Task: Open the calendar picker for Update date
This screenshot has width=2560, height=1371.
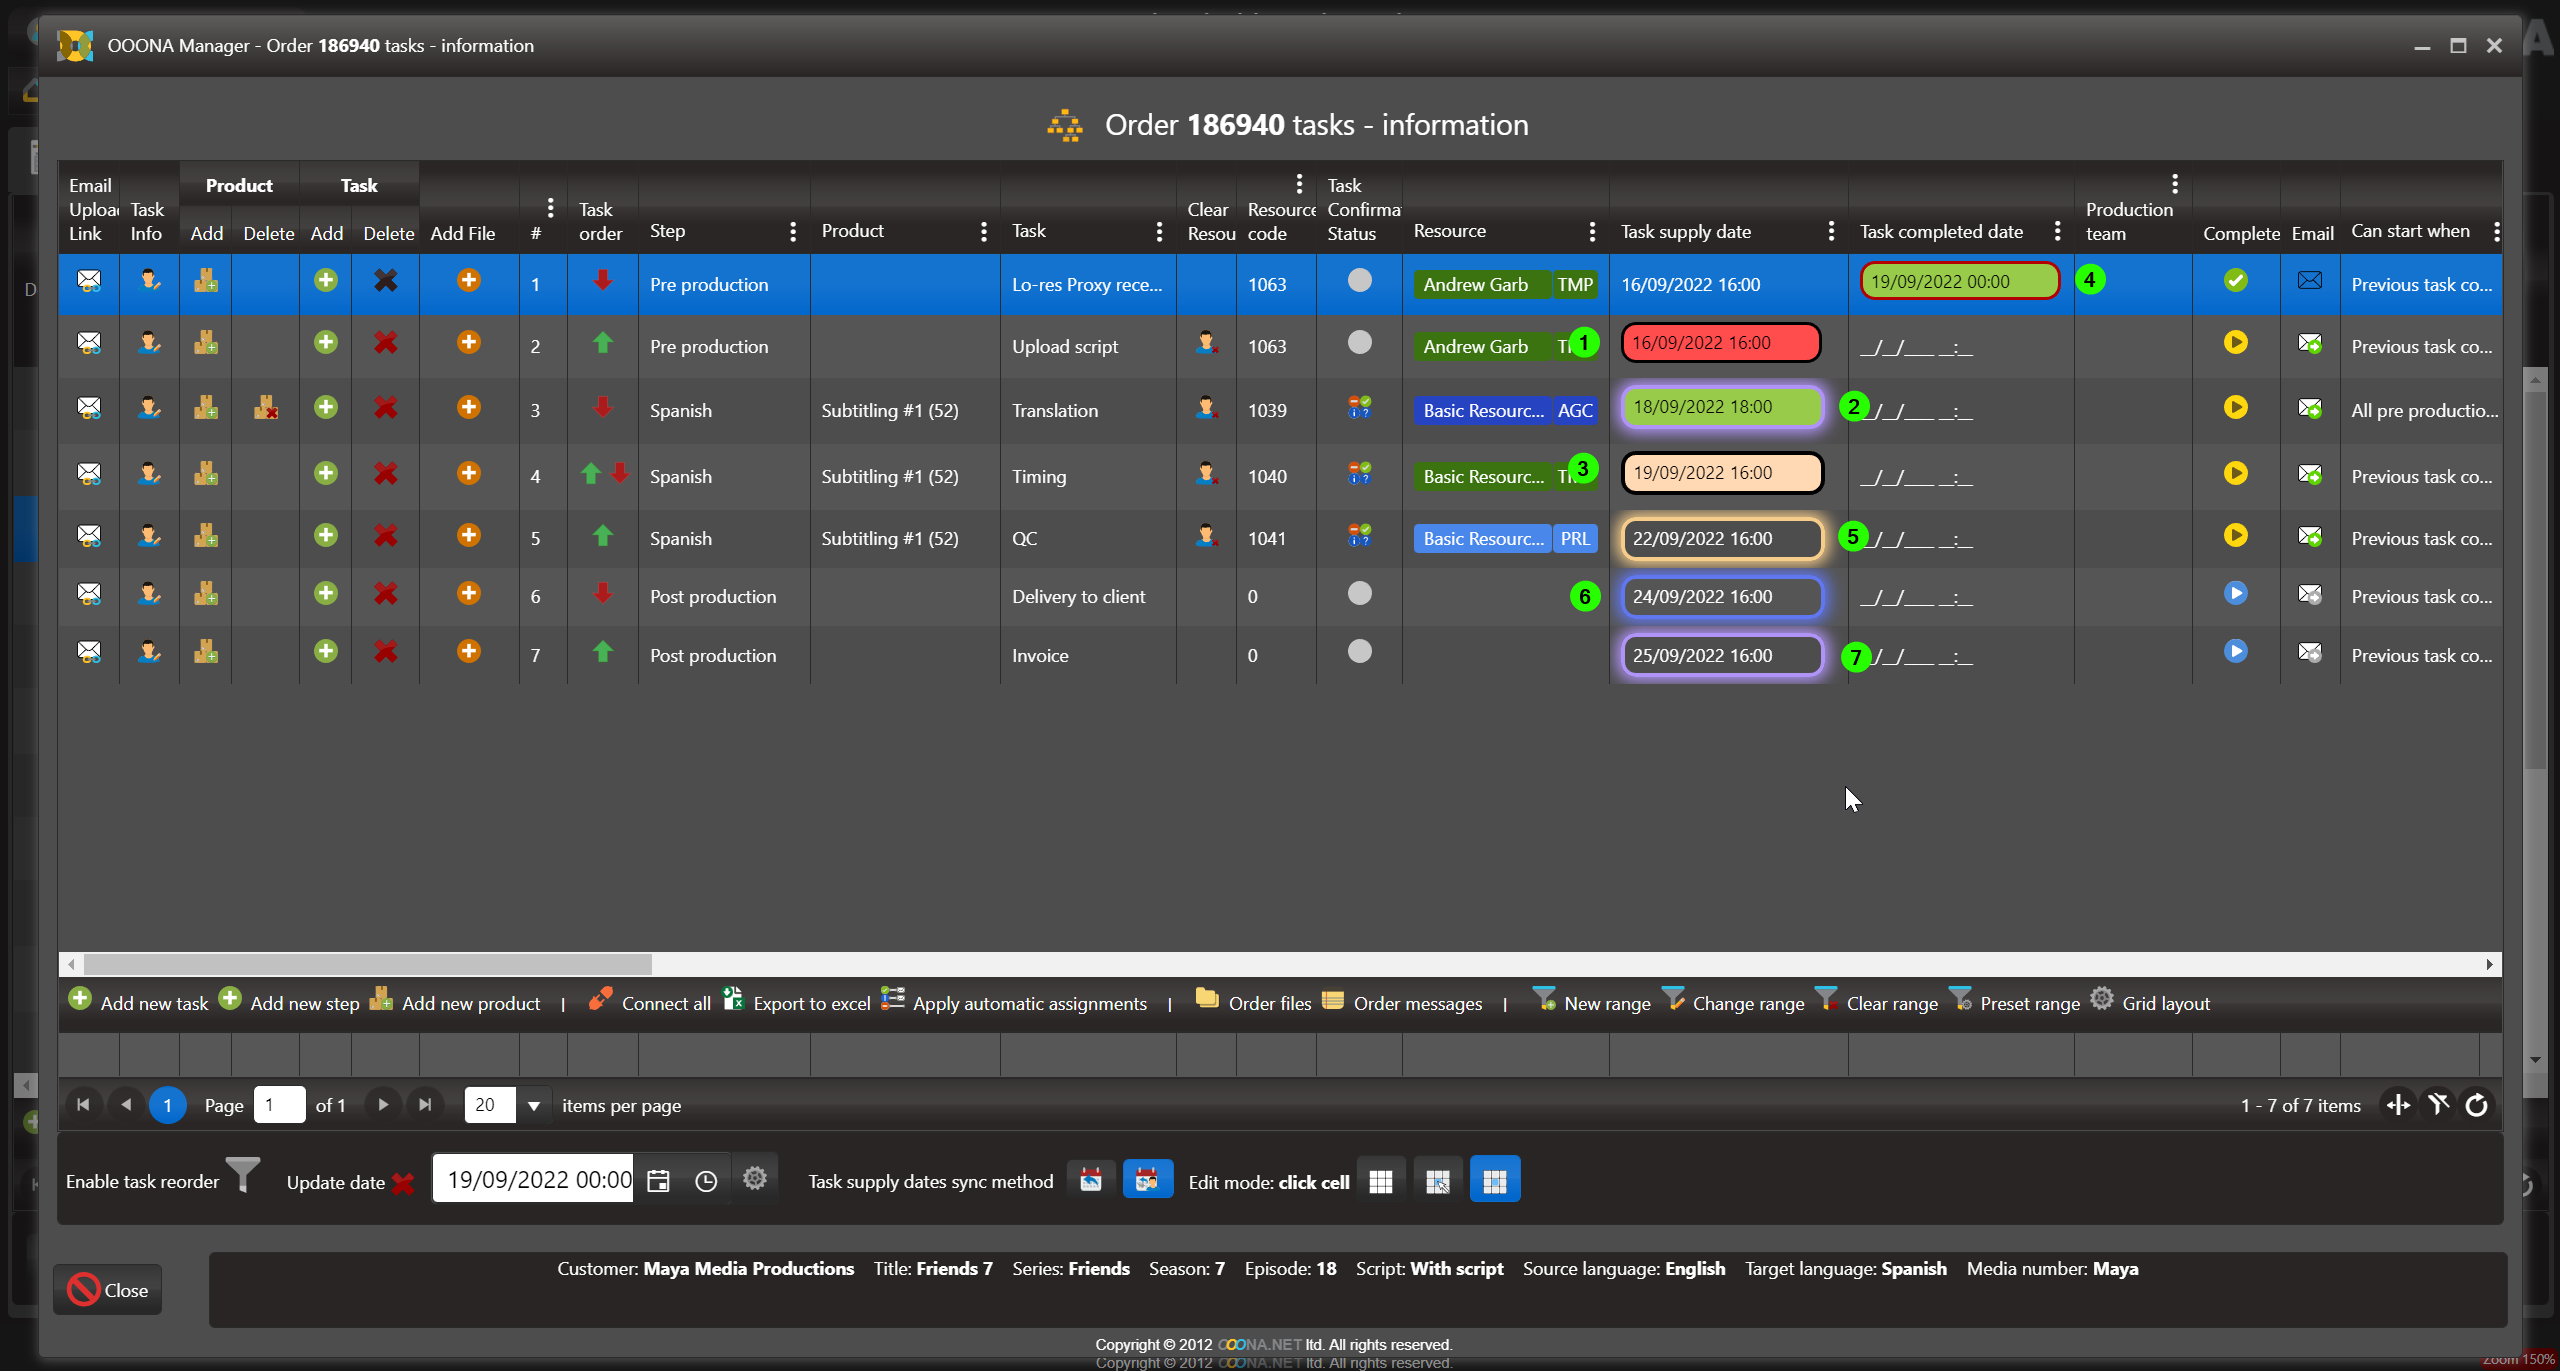Action: 658,1181
